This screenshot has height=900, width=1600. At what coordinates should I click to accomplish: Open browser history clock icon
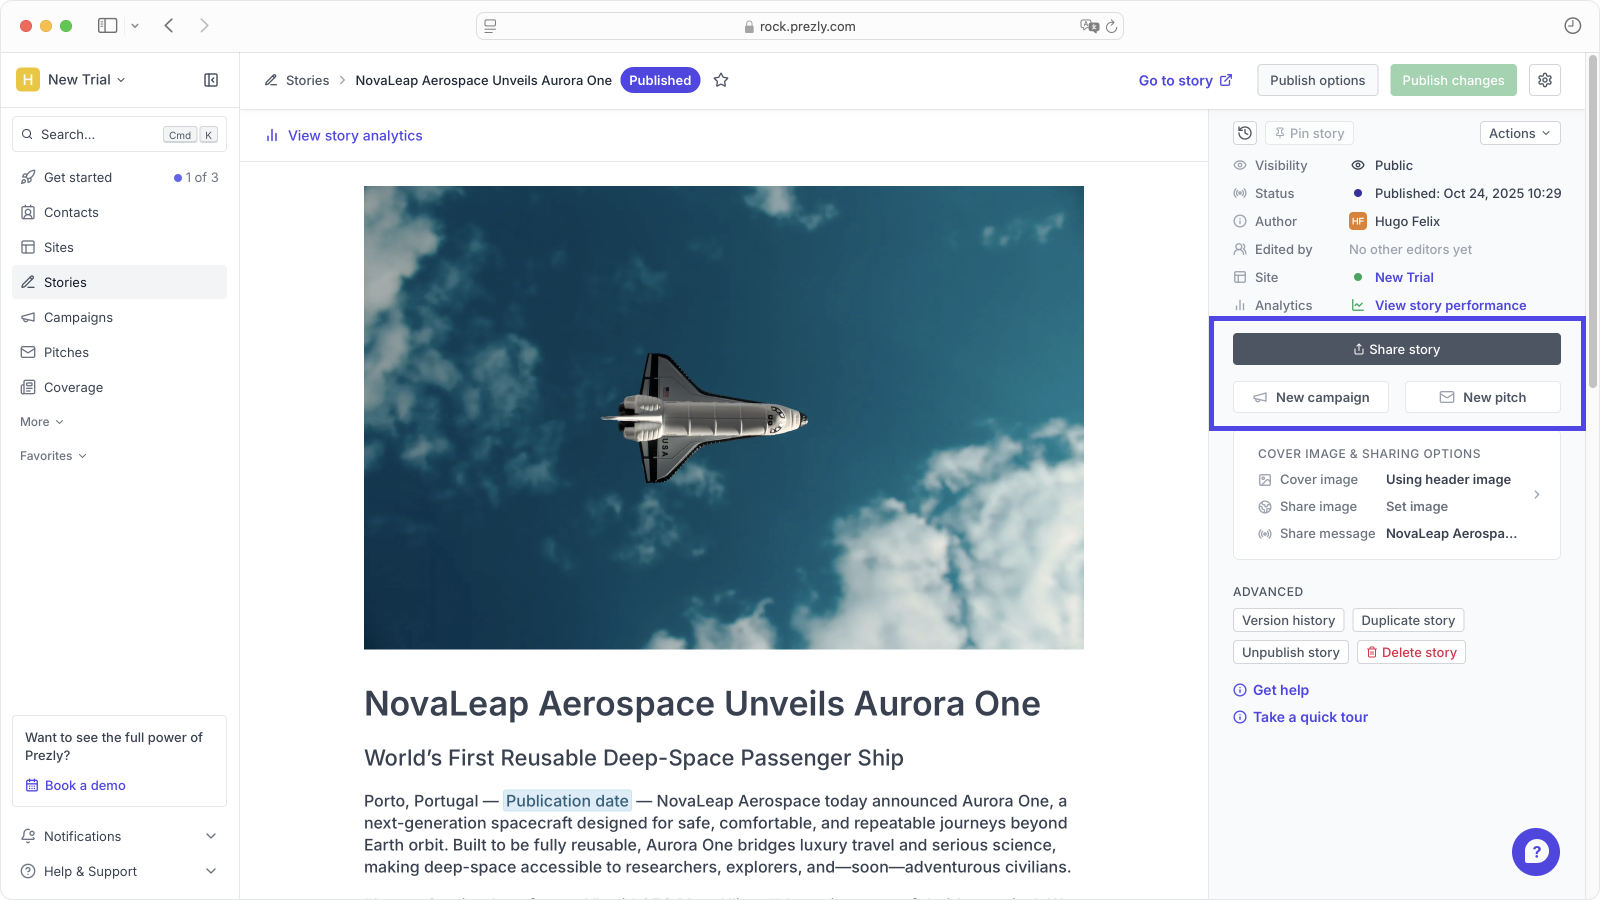(1572, 26)
